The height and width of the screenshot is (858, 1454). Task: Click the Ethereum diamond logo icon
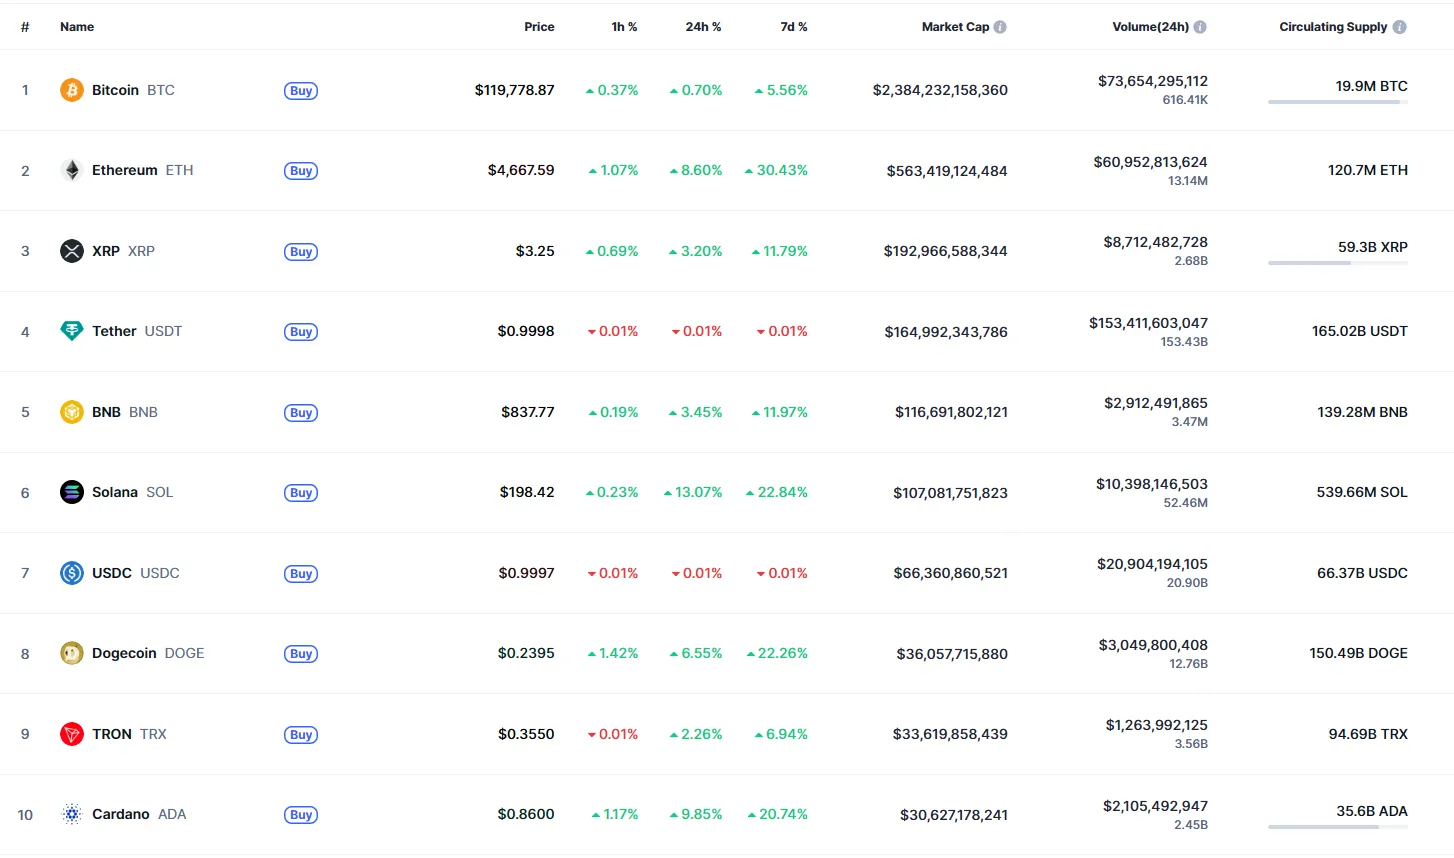[x=71, y=170]
